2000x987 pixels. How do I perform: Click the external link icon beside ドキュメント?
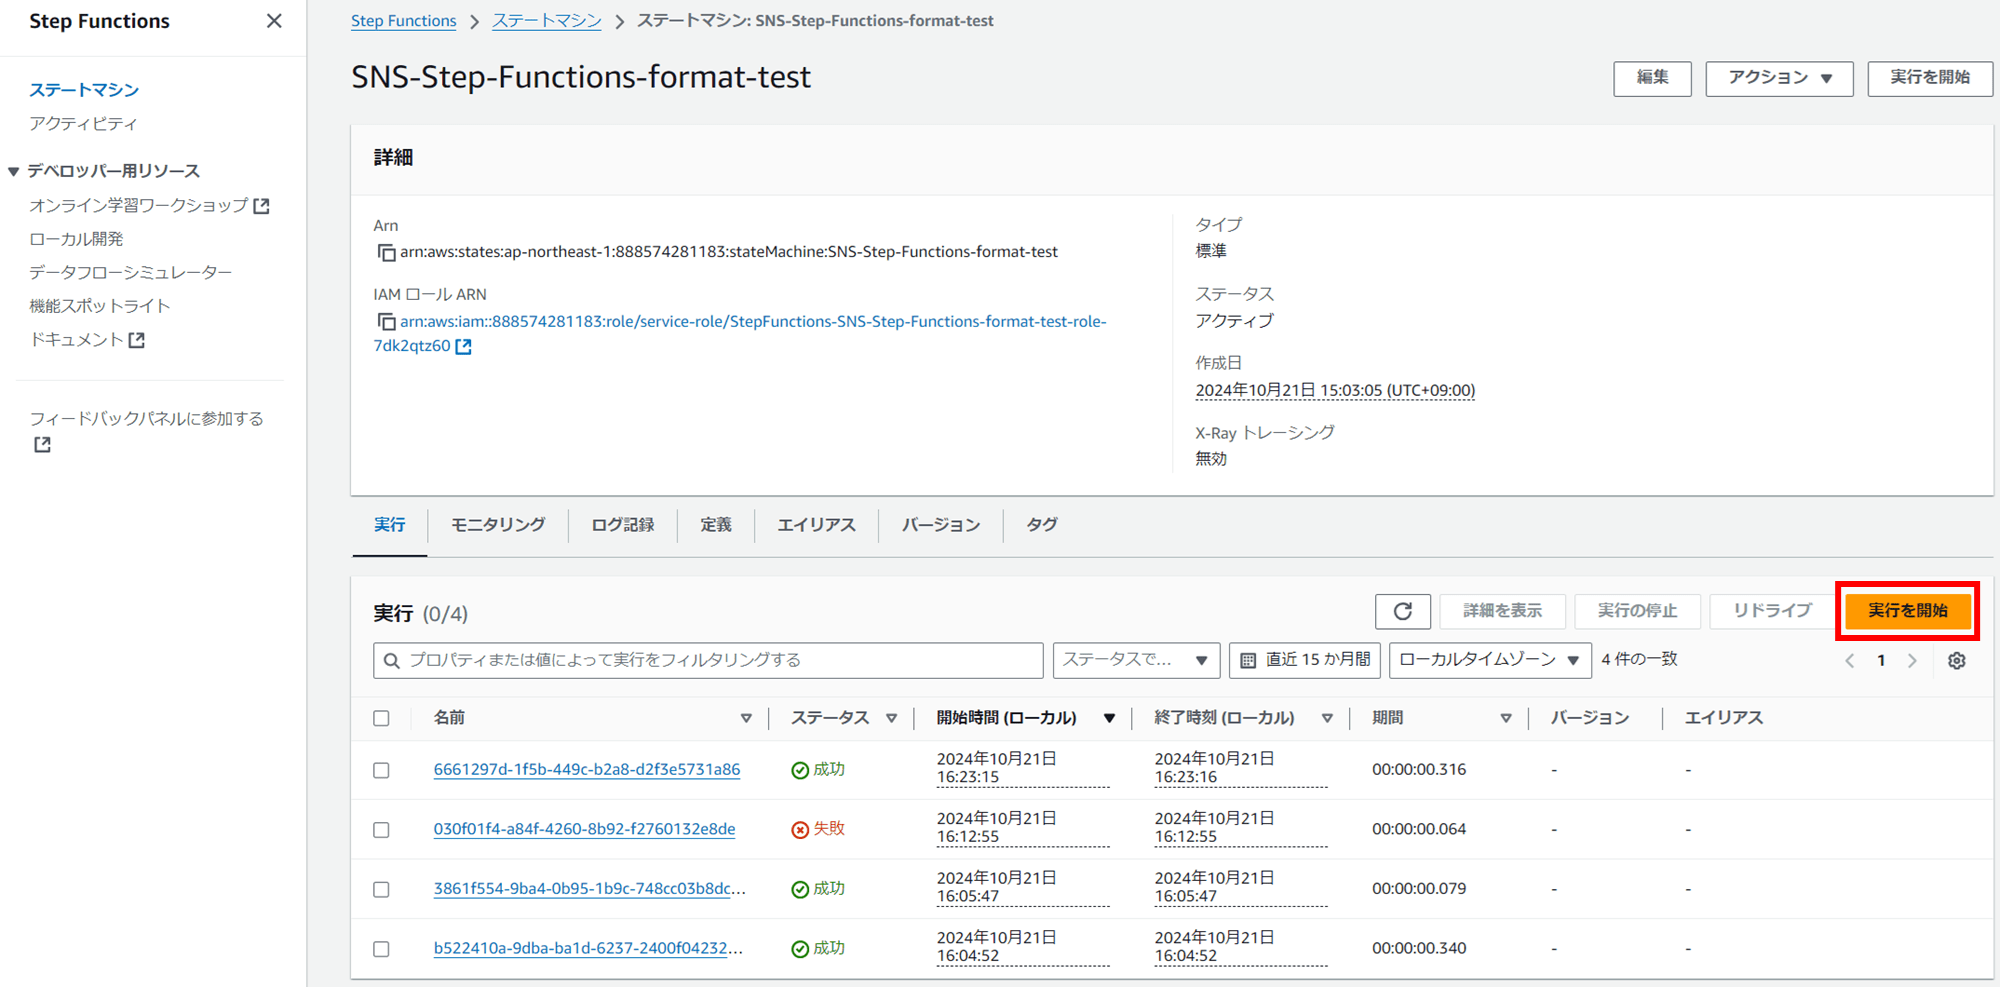click(137, 340)
